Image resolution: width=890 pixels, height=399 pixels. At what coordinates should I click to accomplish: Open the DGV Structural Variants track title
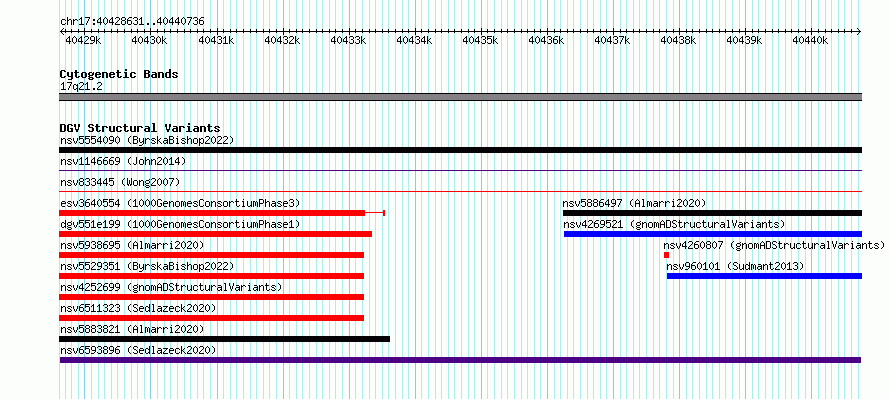pyautogui.click(x=140, y=128)
